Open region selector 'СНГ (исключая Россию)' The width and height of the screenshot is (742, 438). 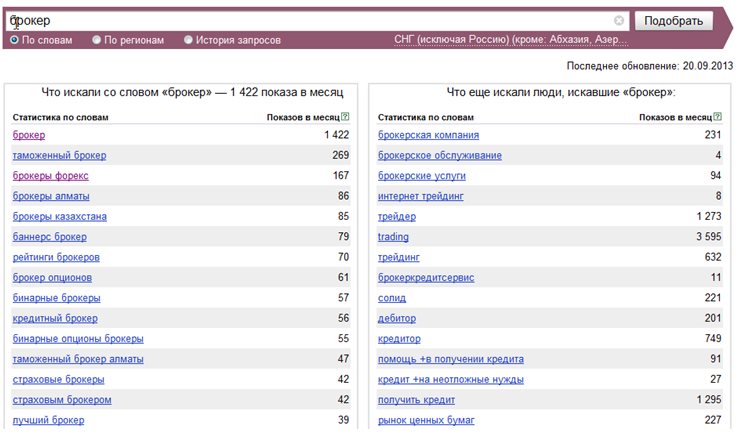[511, 40]
